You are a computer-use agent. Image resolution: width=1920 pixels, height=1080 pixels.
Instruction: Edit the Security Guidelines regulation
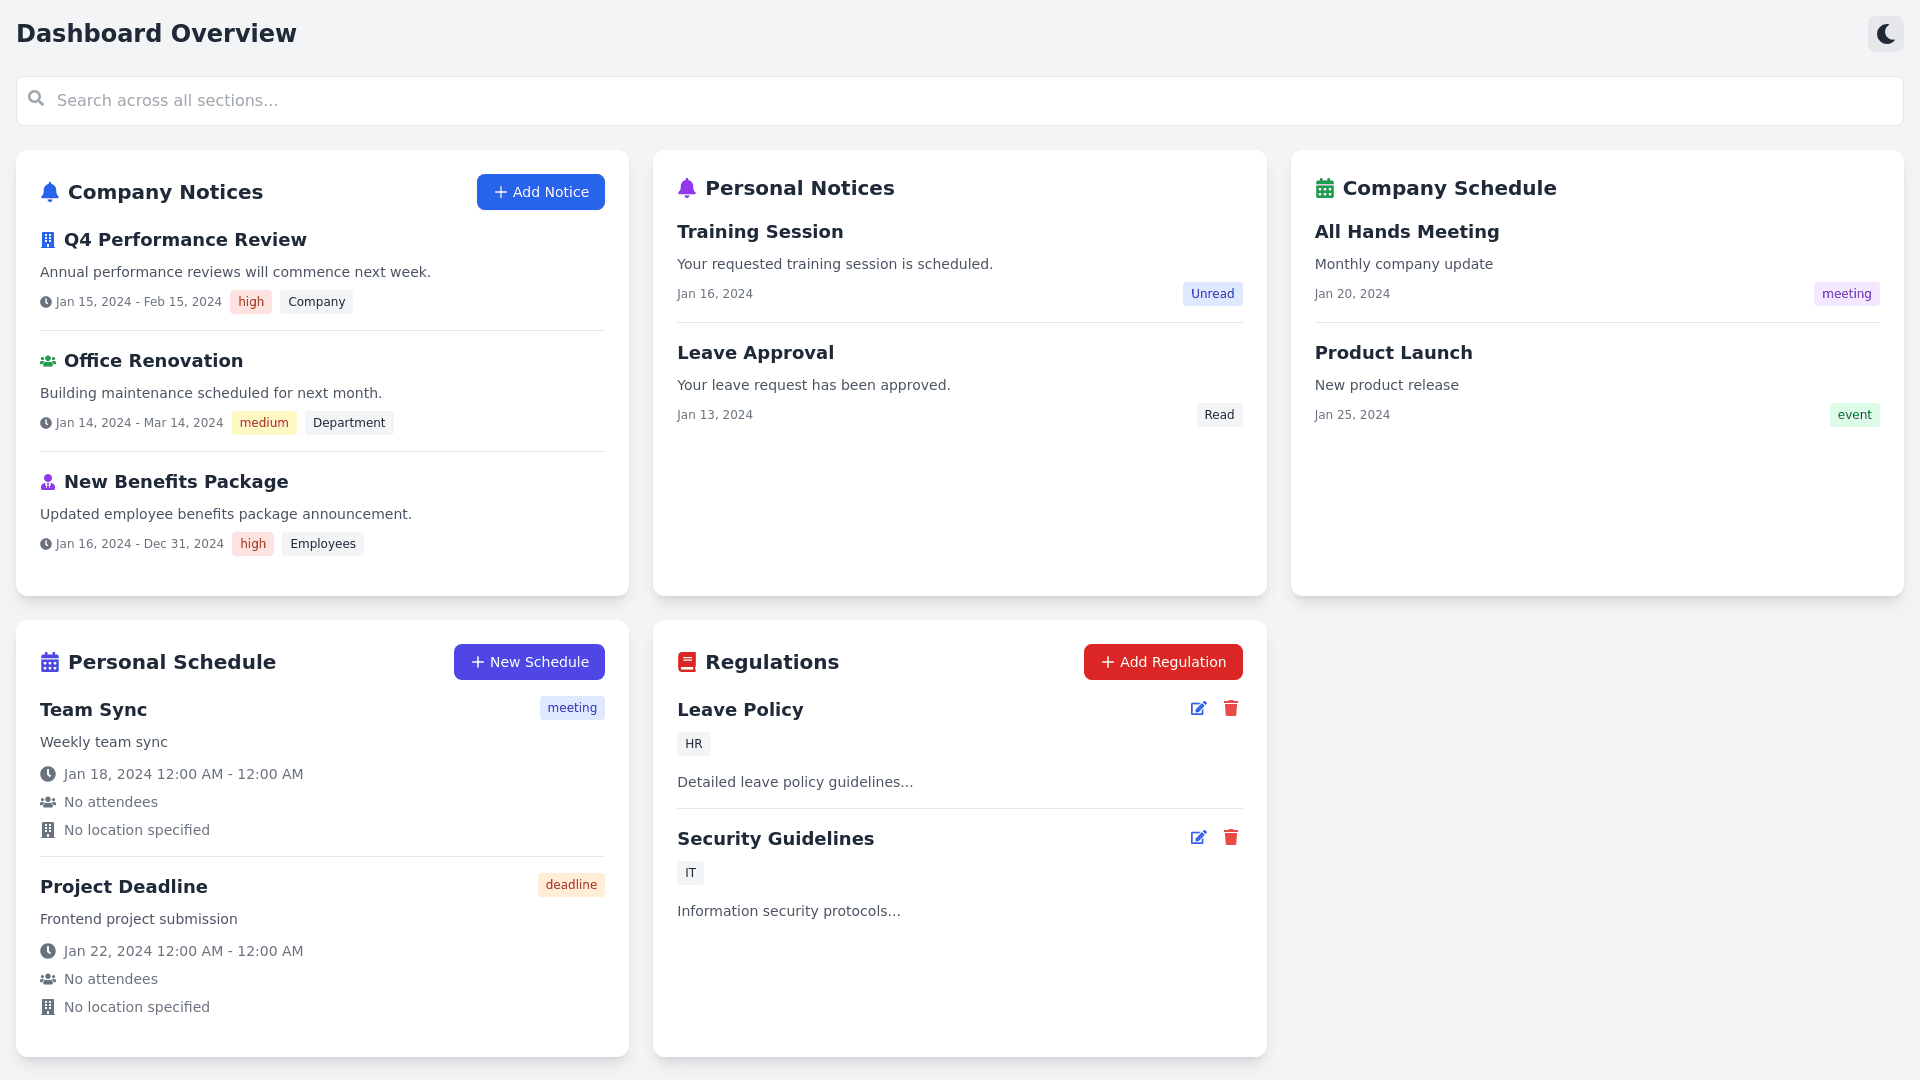pyautogui.click(x=1198, y=838)
